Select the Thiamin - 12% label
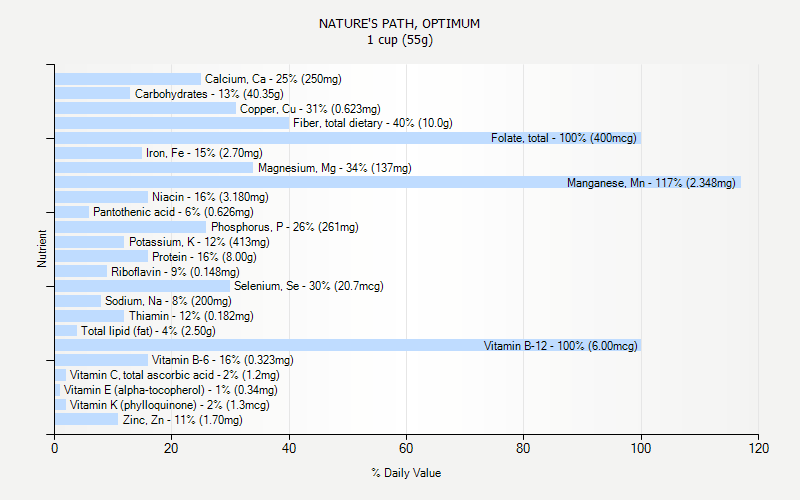The width and height of the screenshot is (800, 500). pos(191,316)
